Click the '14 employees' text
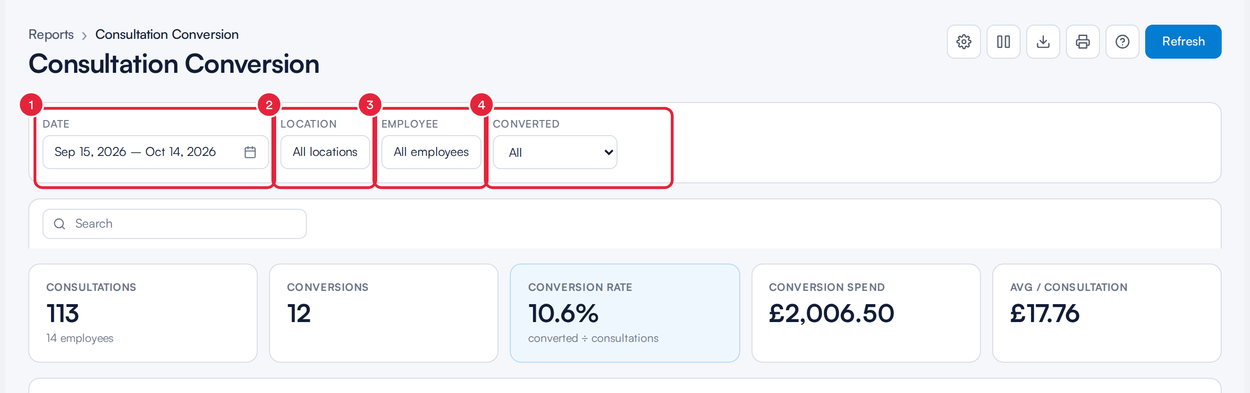Viewport: 1250px width, 393px height. [80, 338]
